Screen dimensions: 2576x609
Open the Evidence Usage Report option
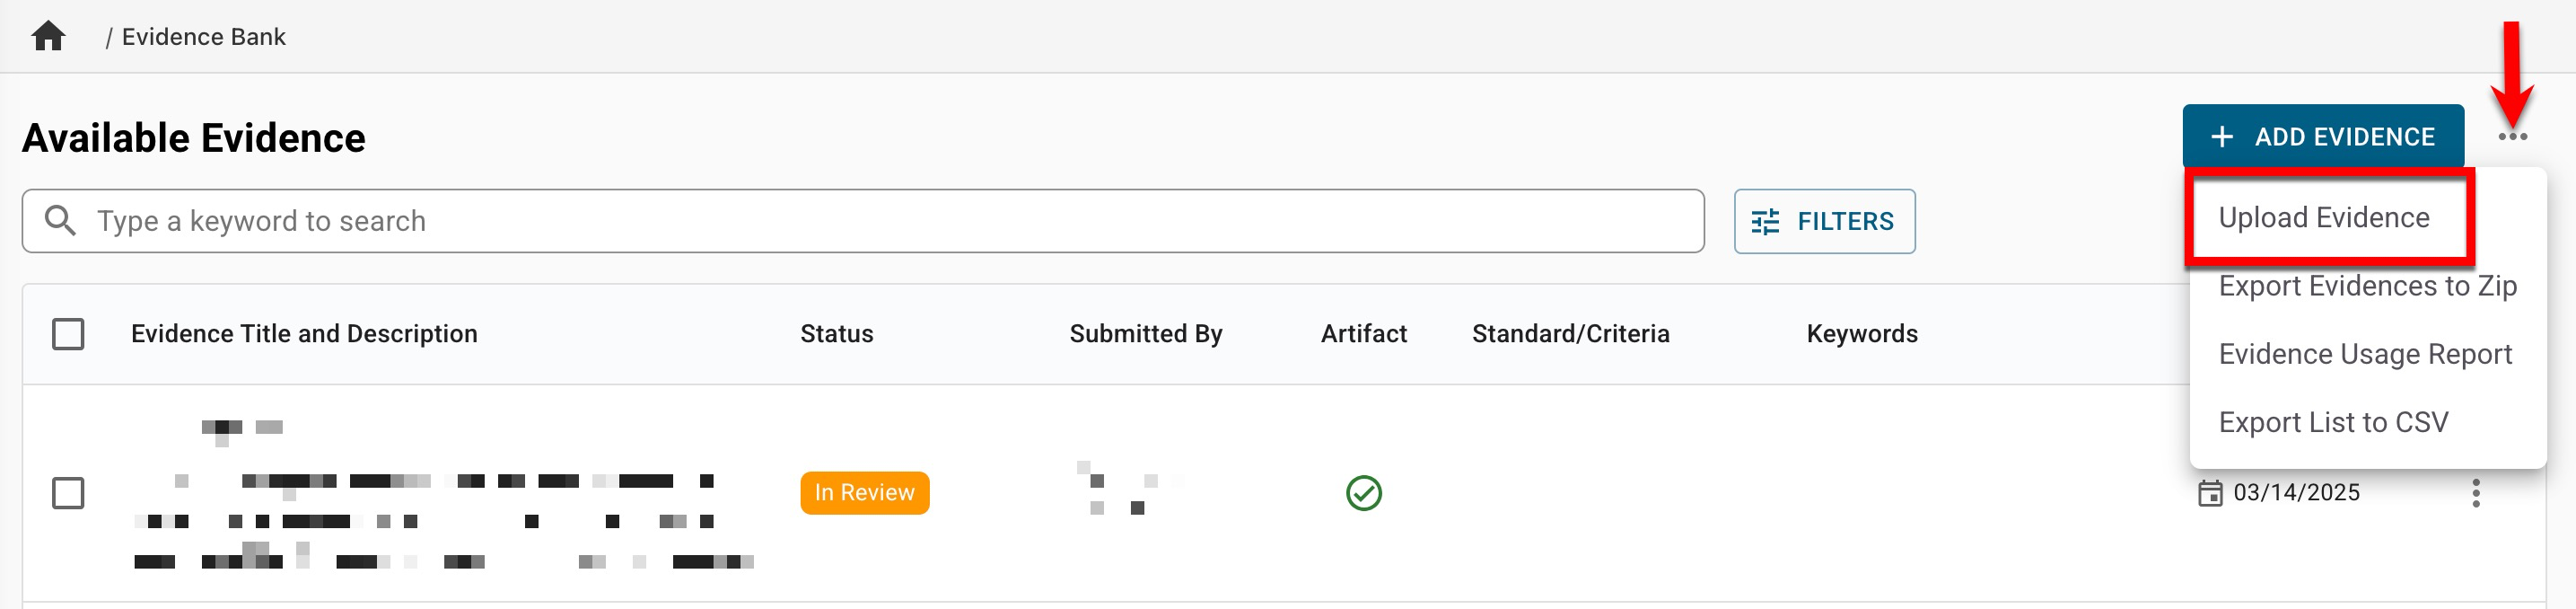pos(2364,354)
